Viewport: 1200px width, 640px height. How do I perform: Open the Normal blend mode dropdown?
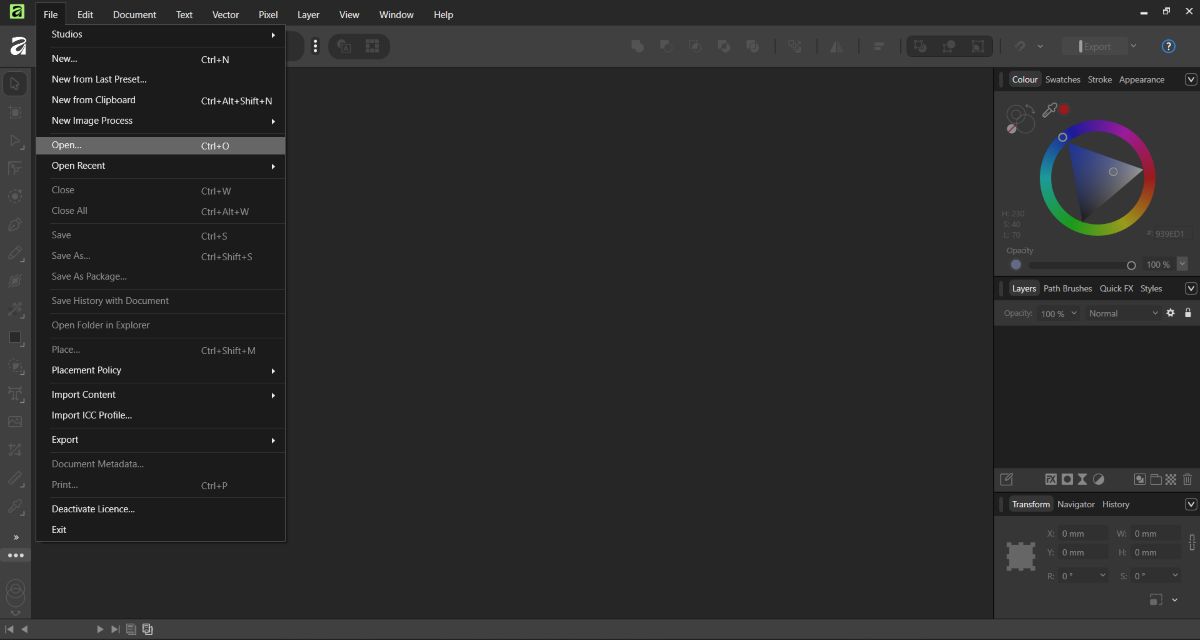[x=1122, y=312]
